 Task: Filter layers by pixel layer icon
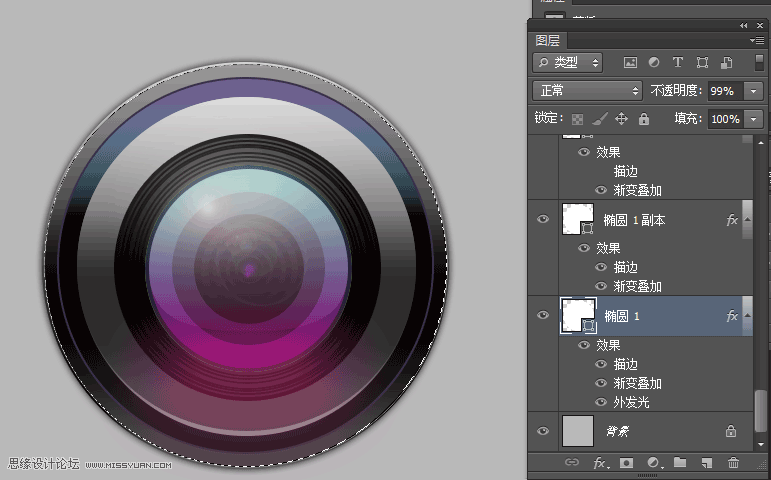pos(630,62)
